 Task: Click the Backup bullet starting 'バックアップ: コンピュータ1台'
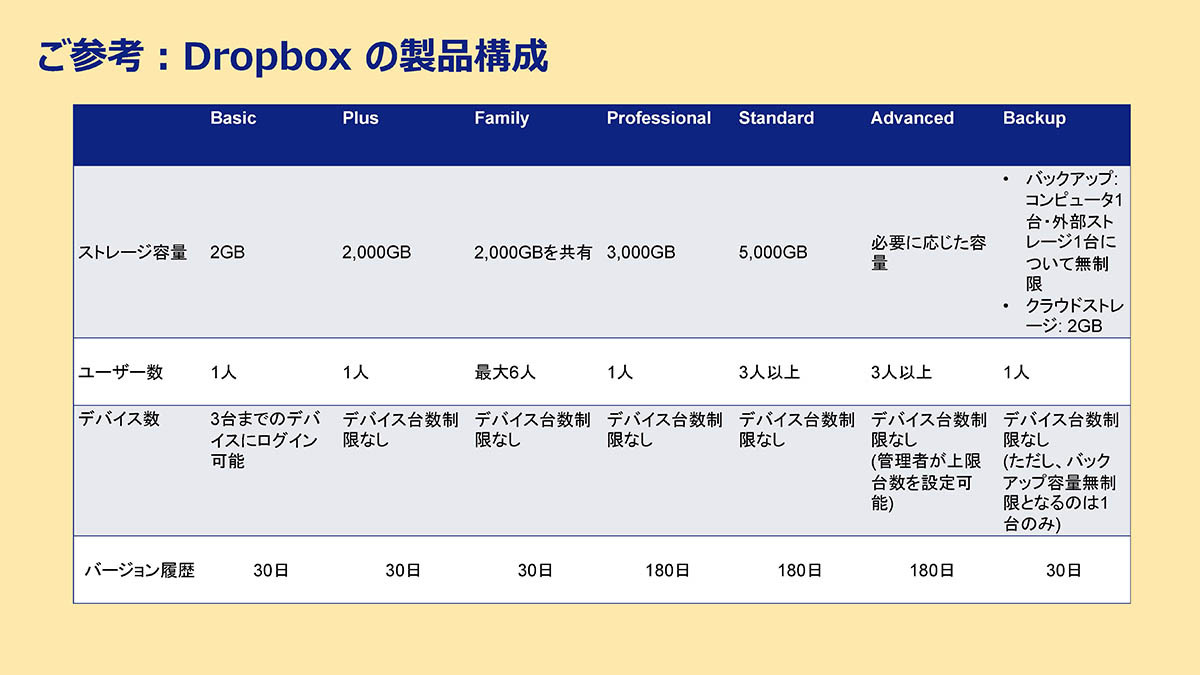[1065, 232]
